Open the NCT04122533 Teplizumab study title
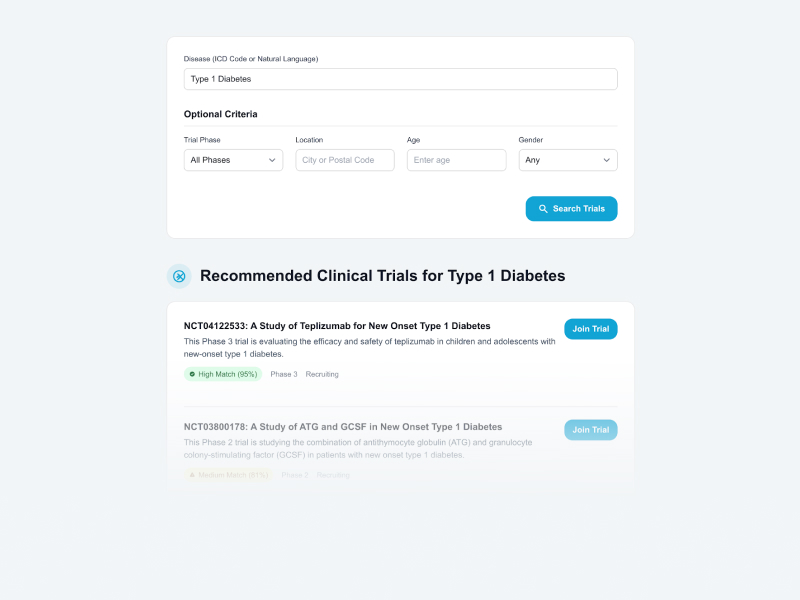This screenshot has width=800, height=600. [337, 326]
